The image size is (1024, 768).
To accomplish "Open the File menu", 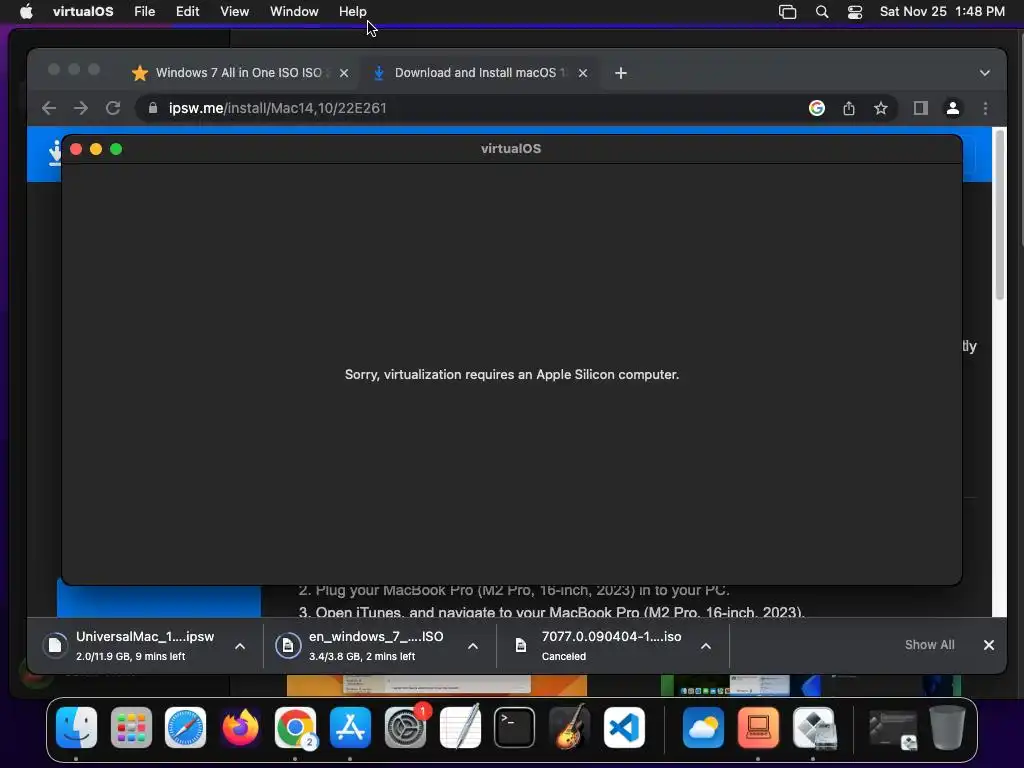I will tap(144, 11).
